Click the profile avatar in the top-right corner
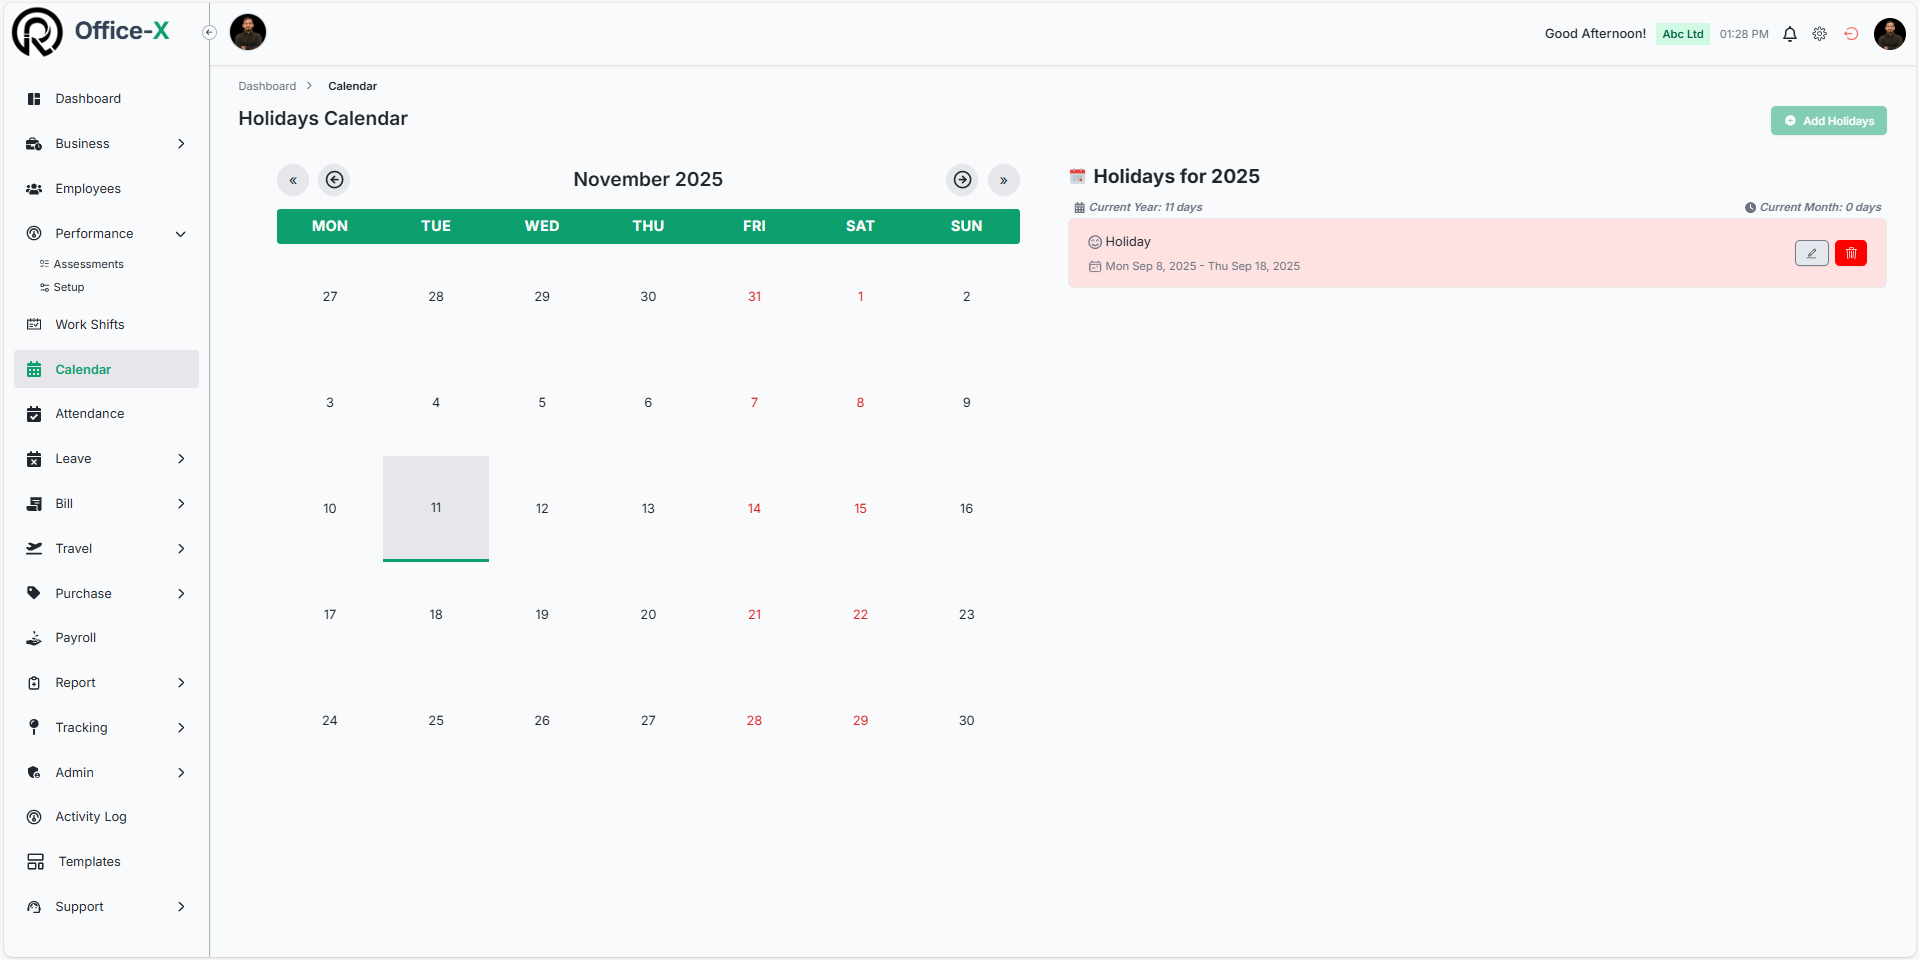The image size is (1919, 960). 1890,33
